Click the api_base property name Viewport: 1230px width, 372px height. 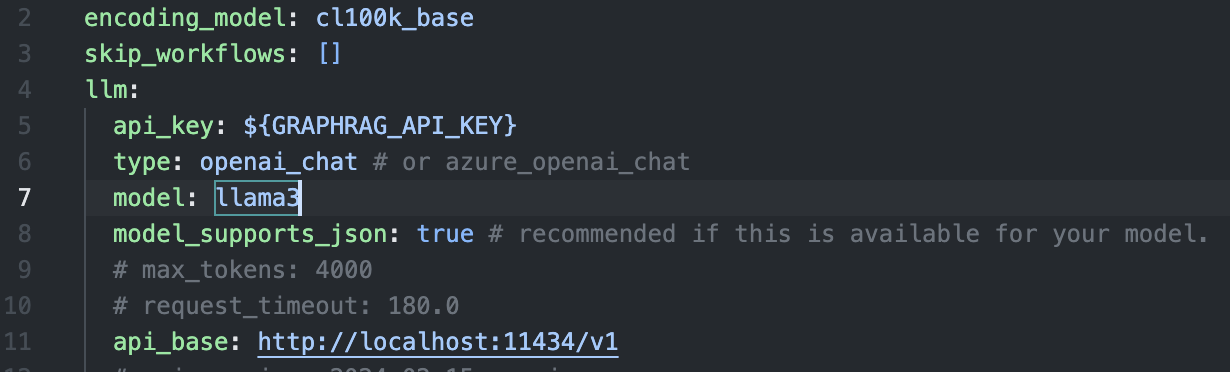coord(171,342)
